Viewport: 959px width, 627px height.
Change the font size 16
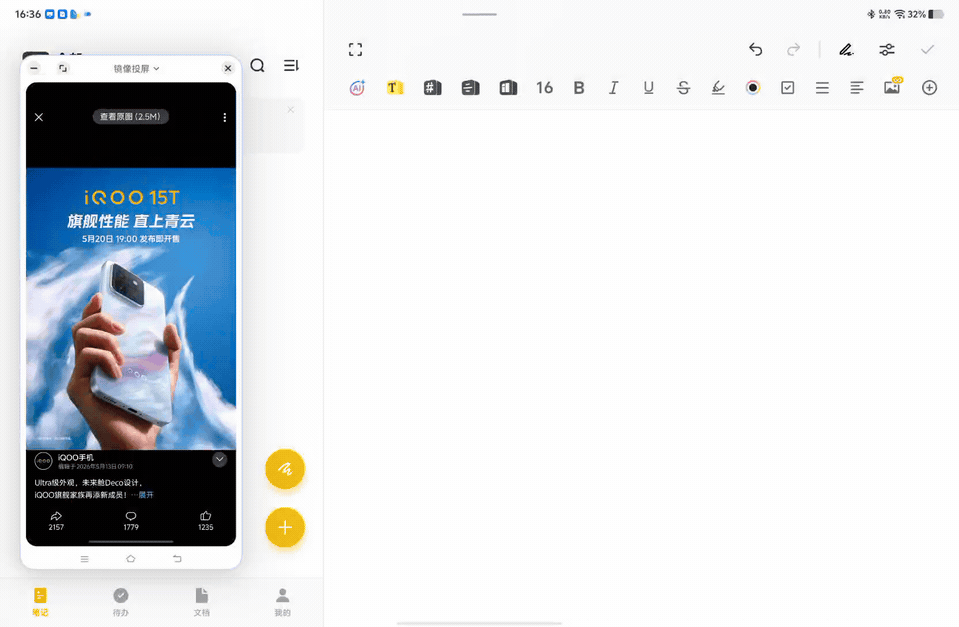(x=544, y=87)
